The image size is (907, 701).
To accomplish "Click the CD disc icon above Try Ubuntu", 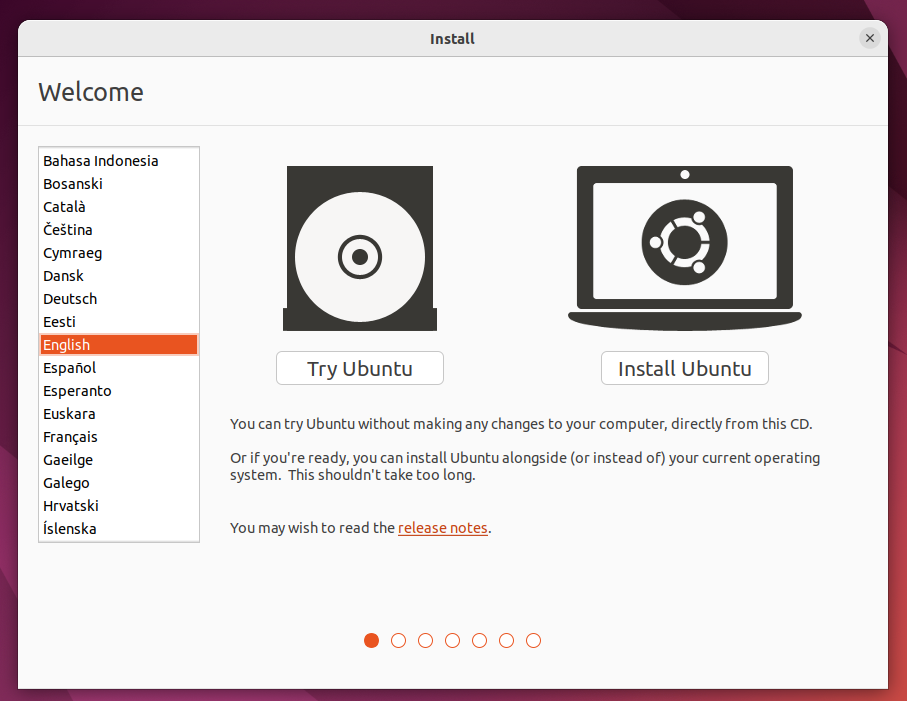I will point(359,249).
